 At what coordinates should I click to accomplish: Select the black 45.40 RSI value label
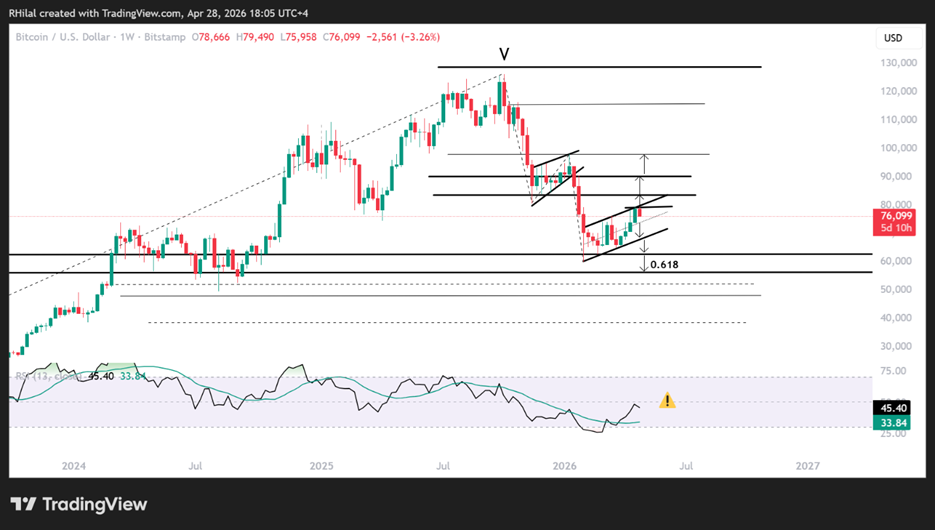pyautogui.click(x=894, y=408)
